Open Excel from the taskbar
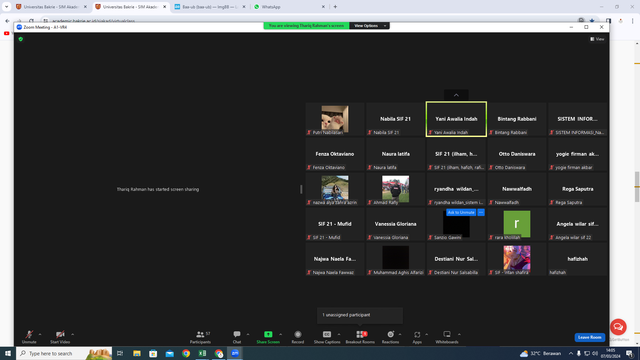This screenshot has width=640, height=360. click(202, 353)
